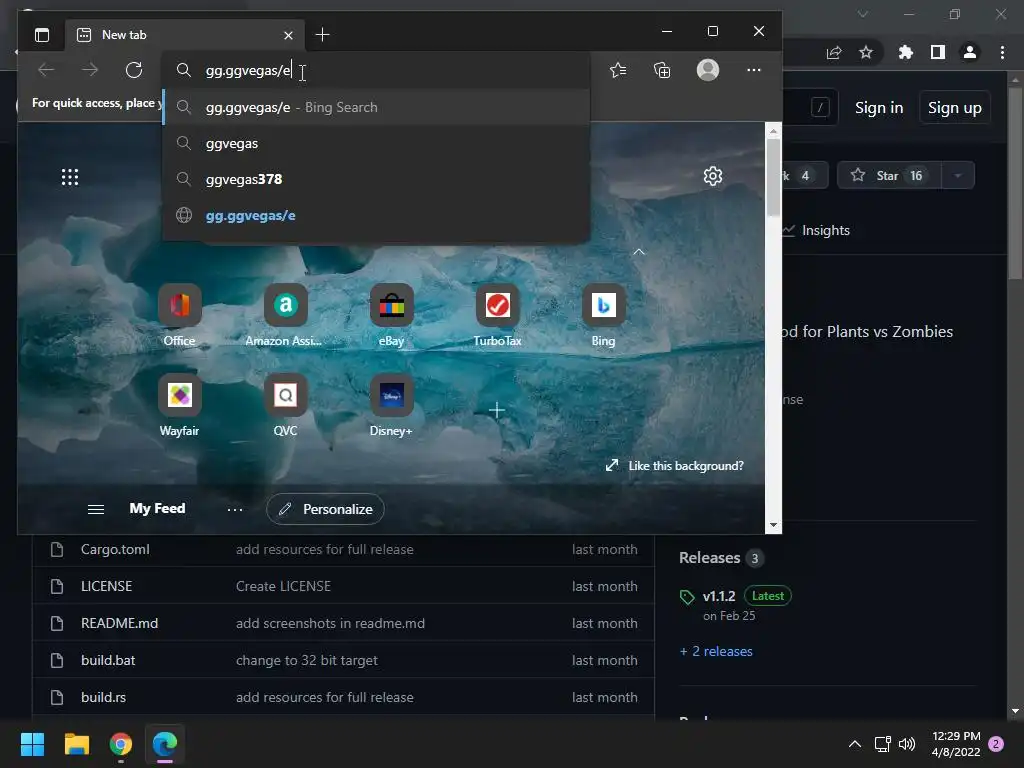Open Star list dropdown arrow on GitHub

958,175
